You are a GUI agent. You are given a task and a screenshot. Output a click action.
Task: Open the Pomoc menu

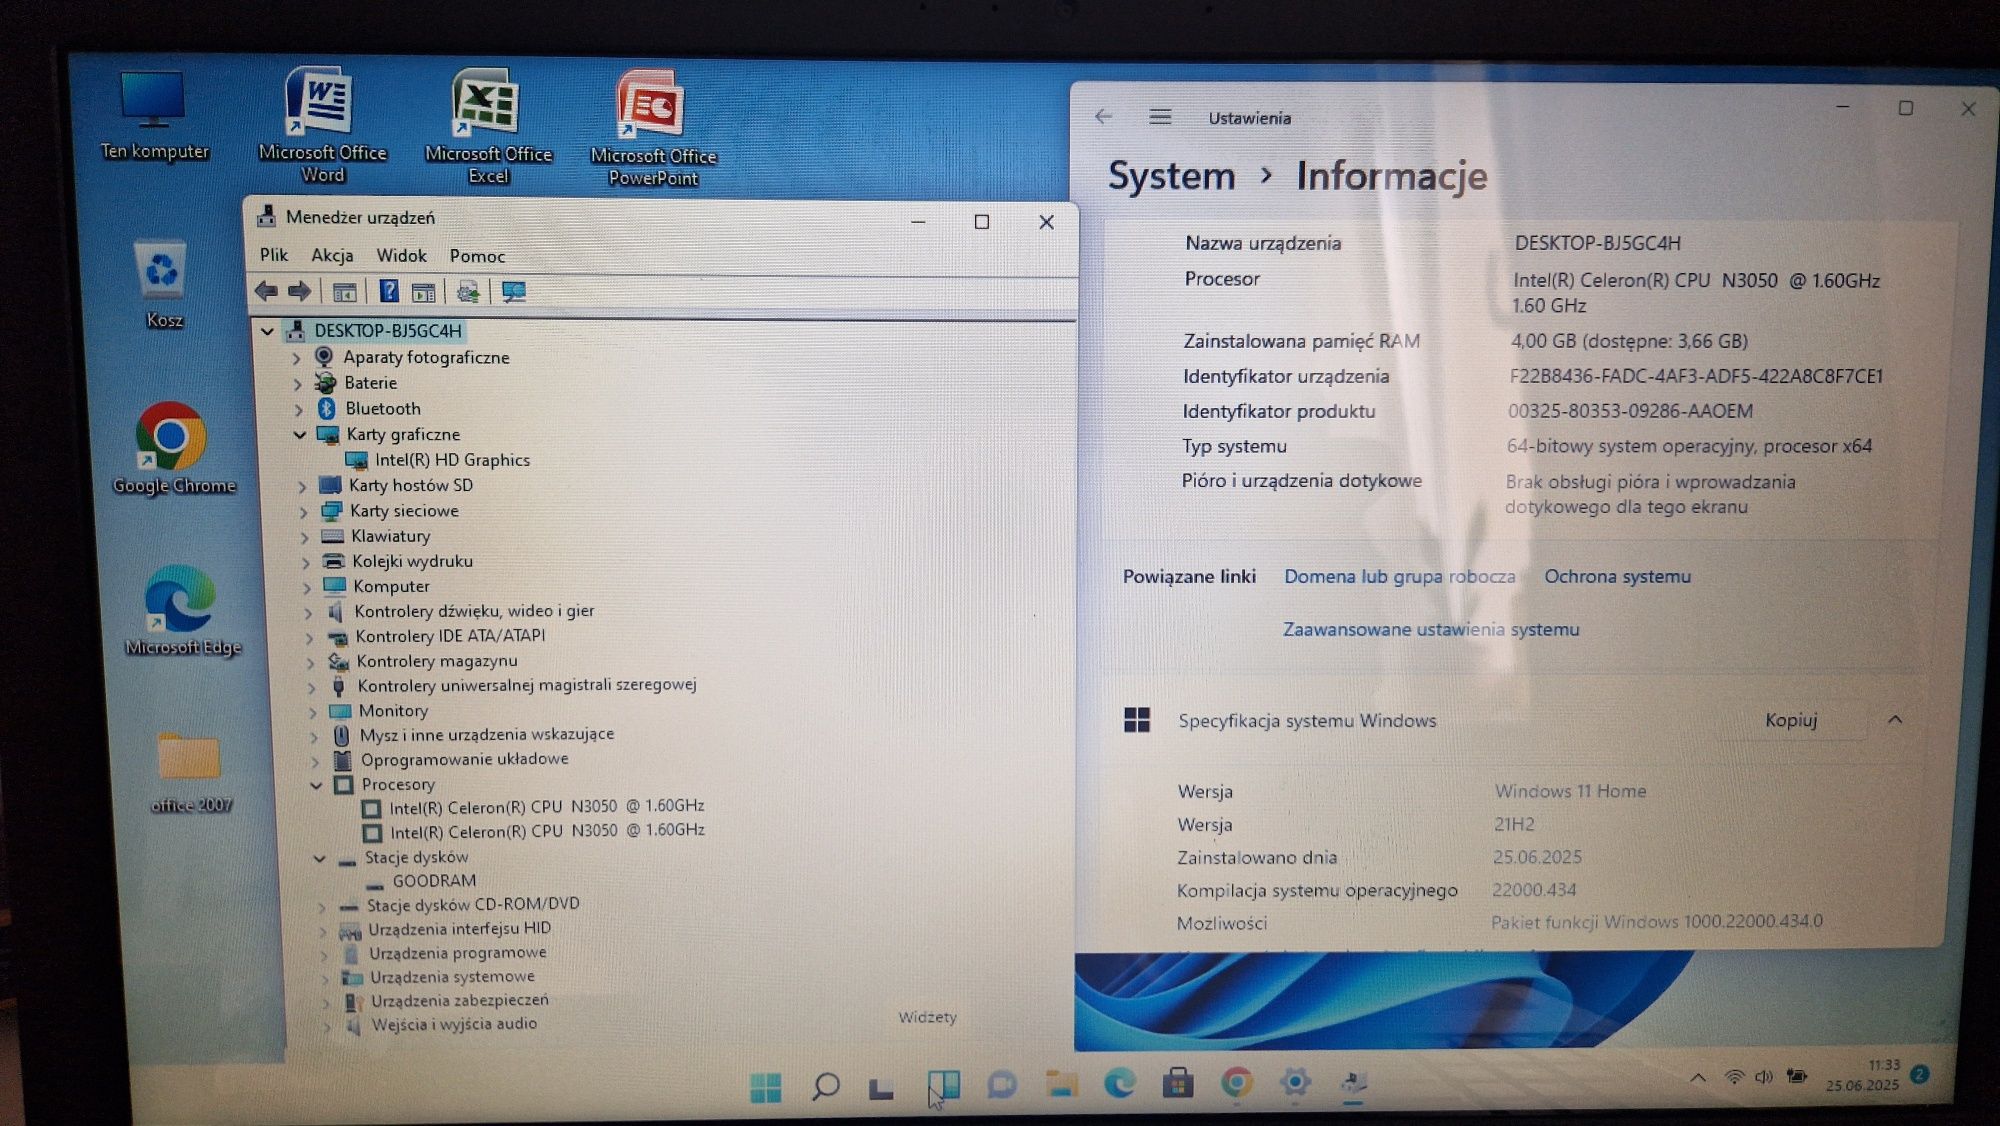point(477,256)
